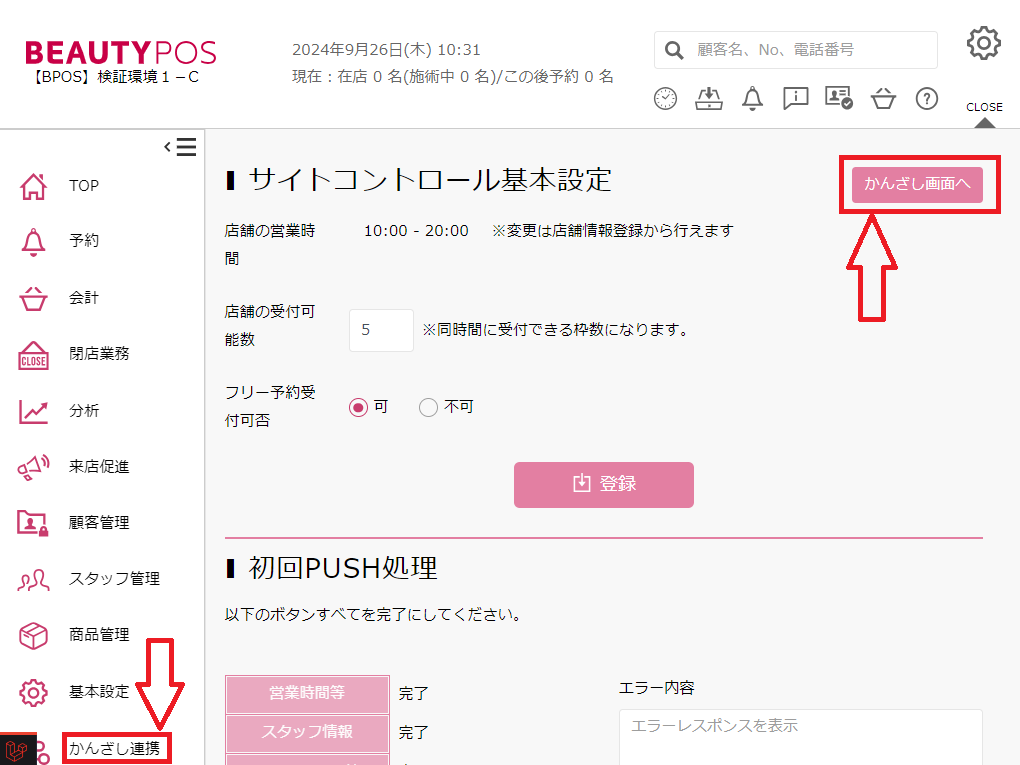Open かんざし連携 sidebar menu item
This screenshot has height=765, width=1020.
pos(114,748)
